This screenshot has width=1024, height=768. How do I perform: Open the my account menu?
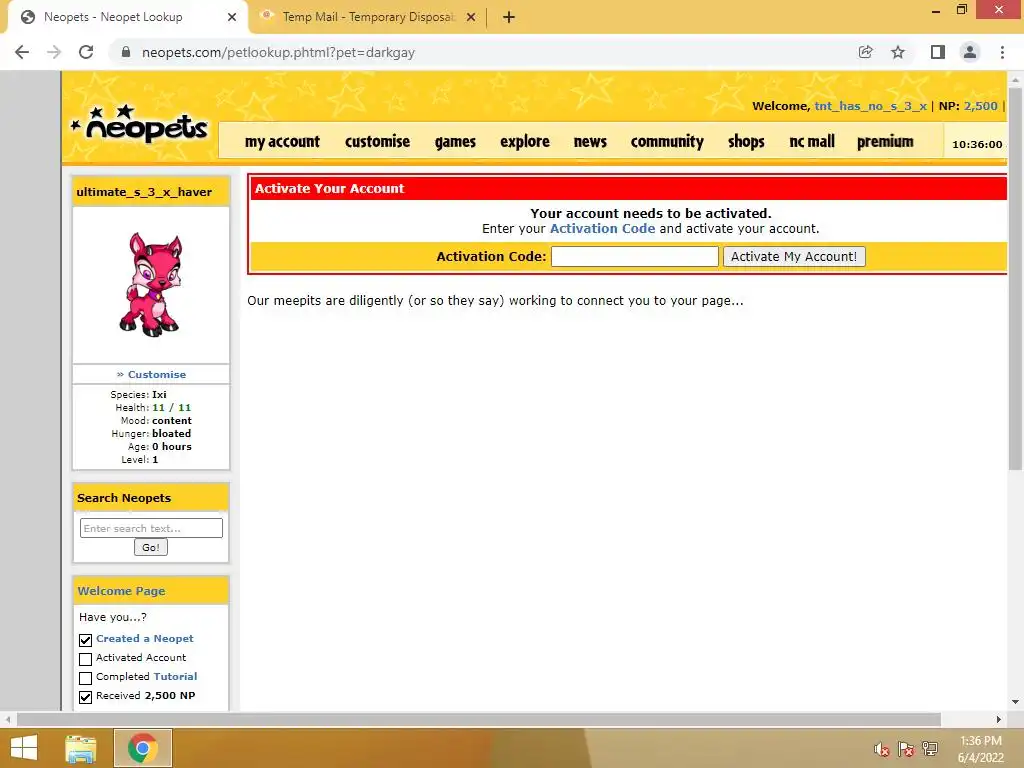coord(282,141)
